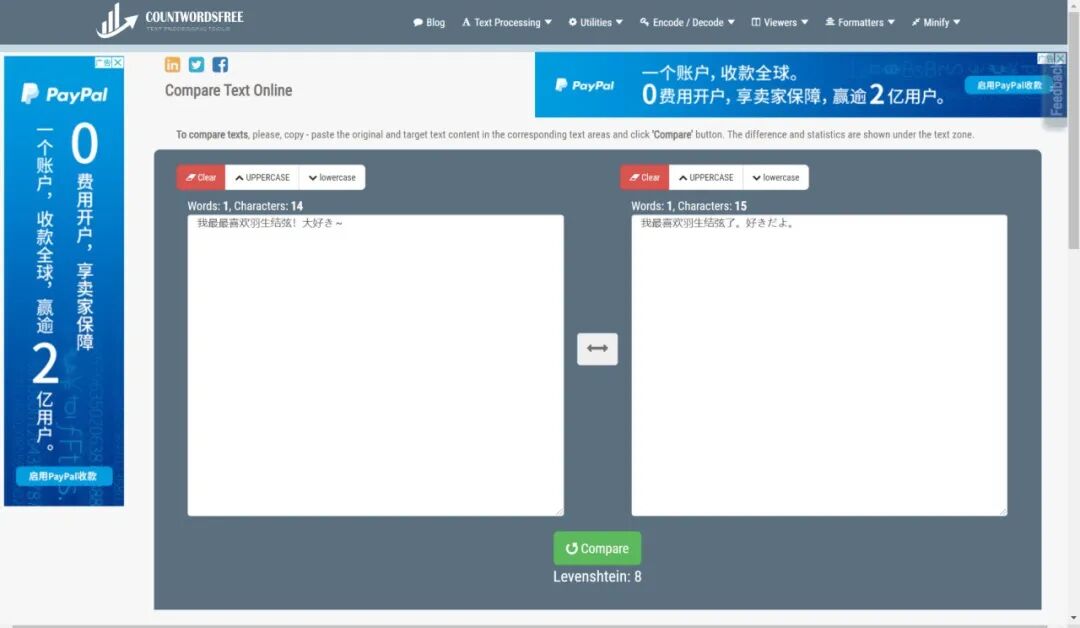Image resolution: width=1080 pixels, height=628 pixels.
Task: Click the swap texts arrow icon between panels
Action: point(597,348)
